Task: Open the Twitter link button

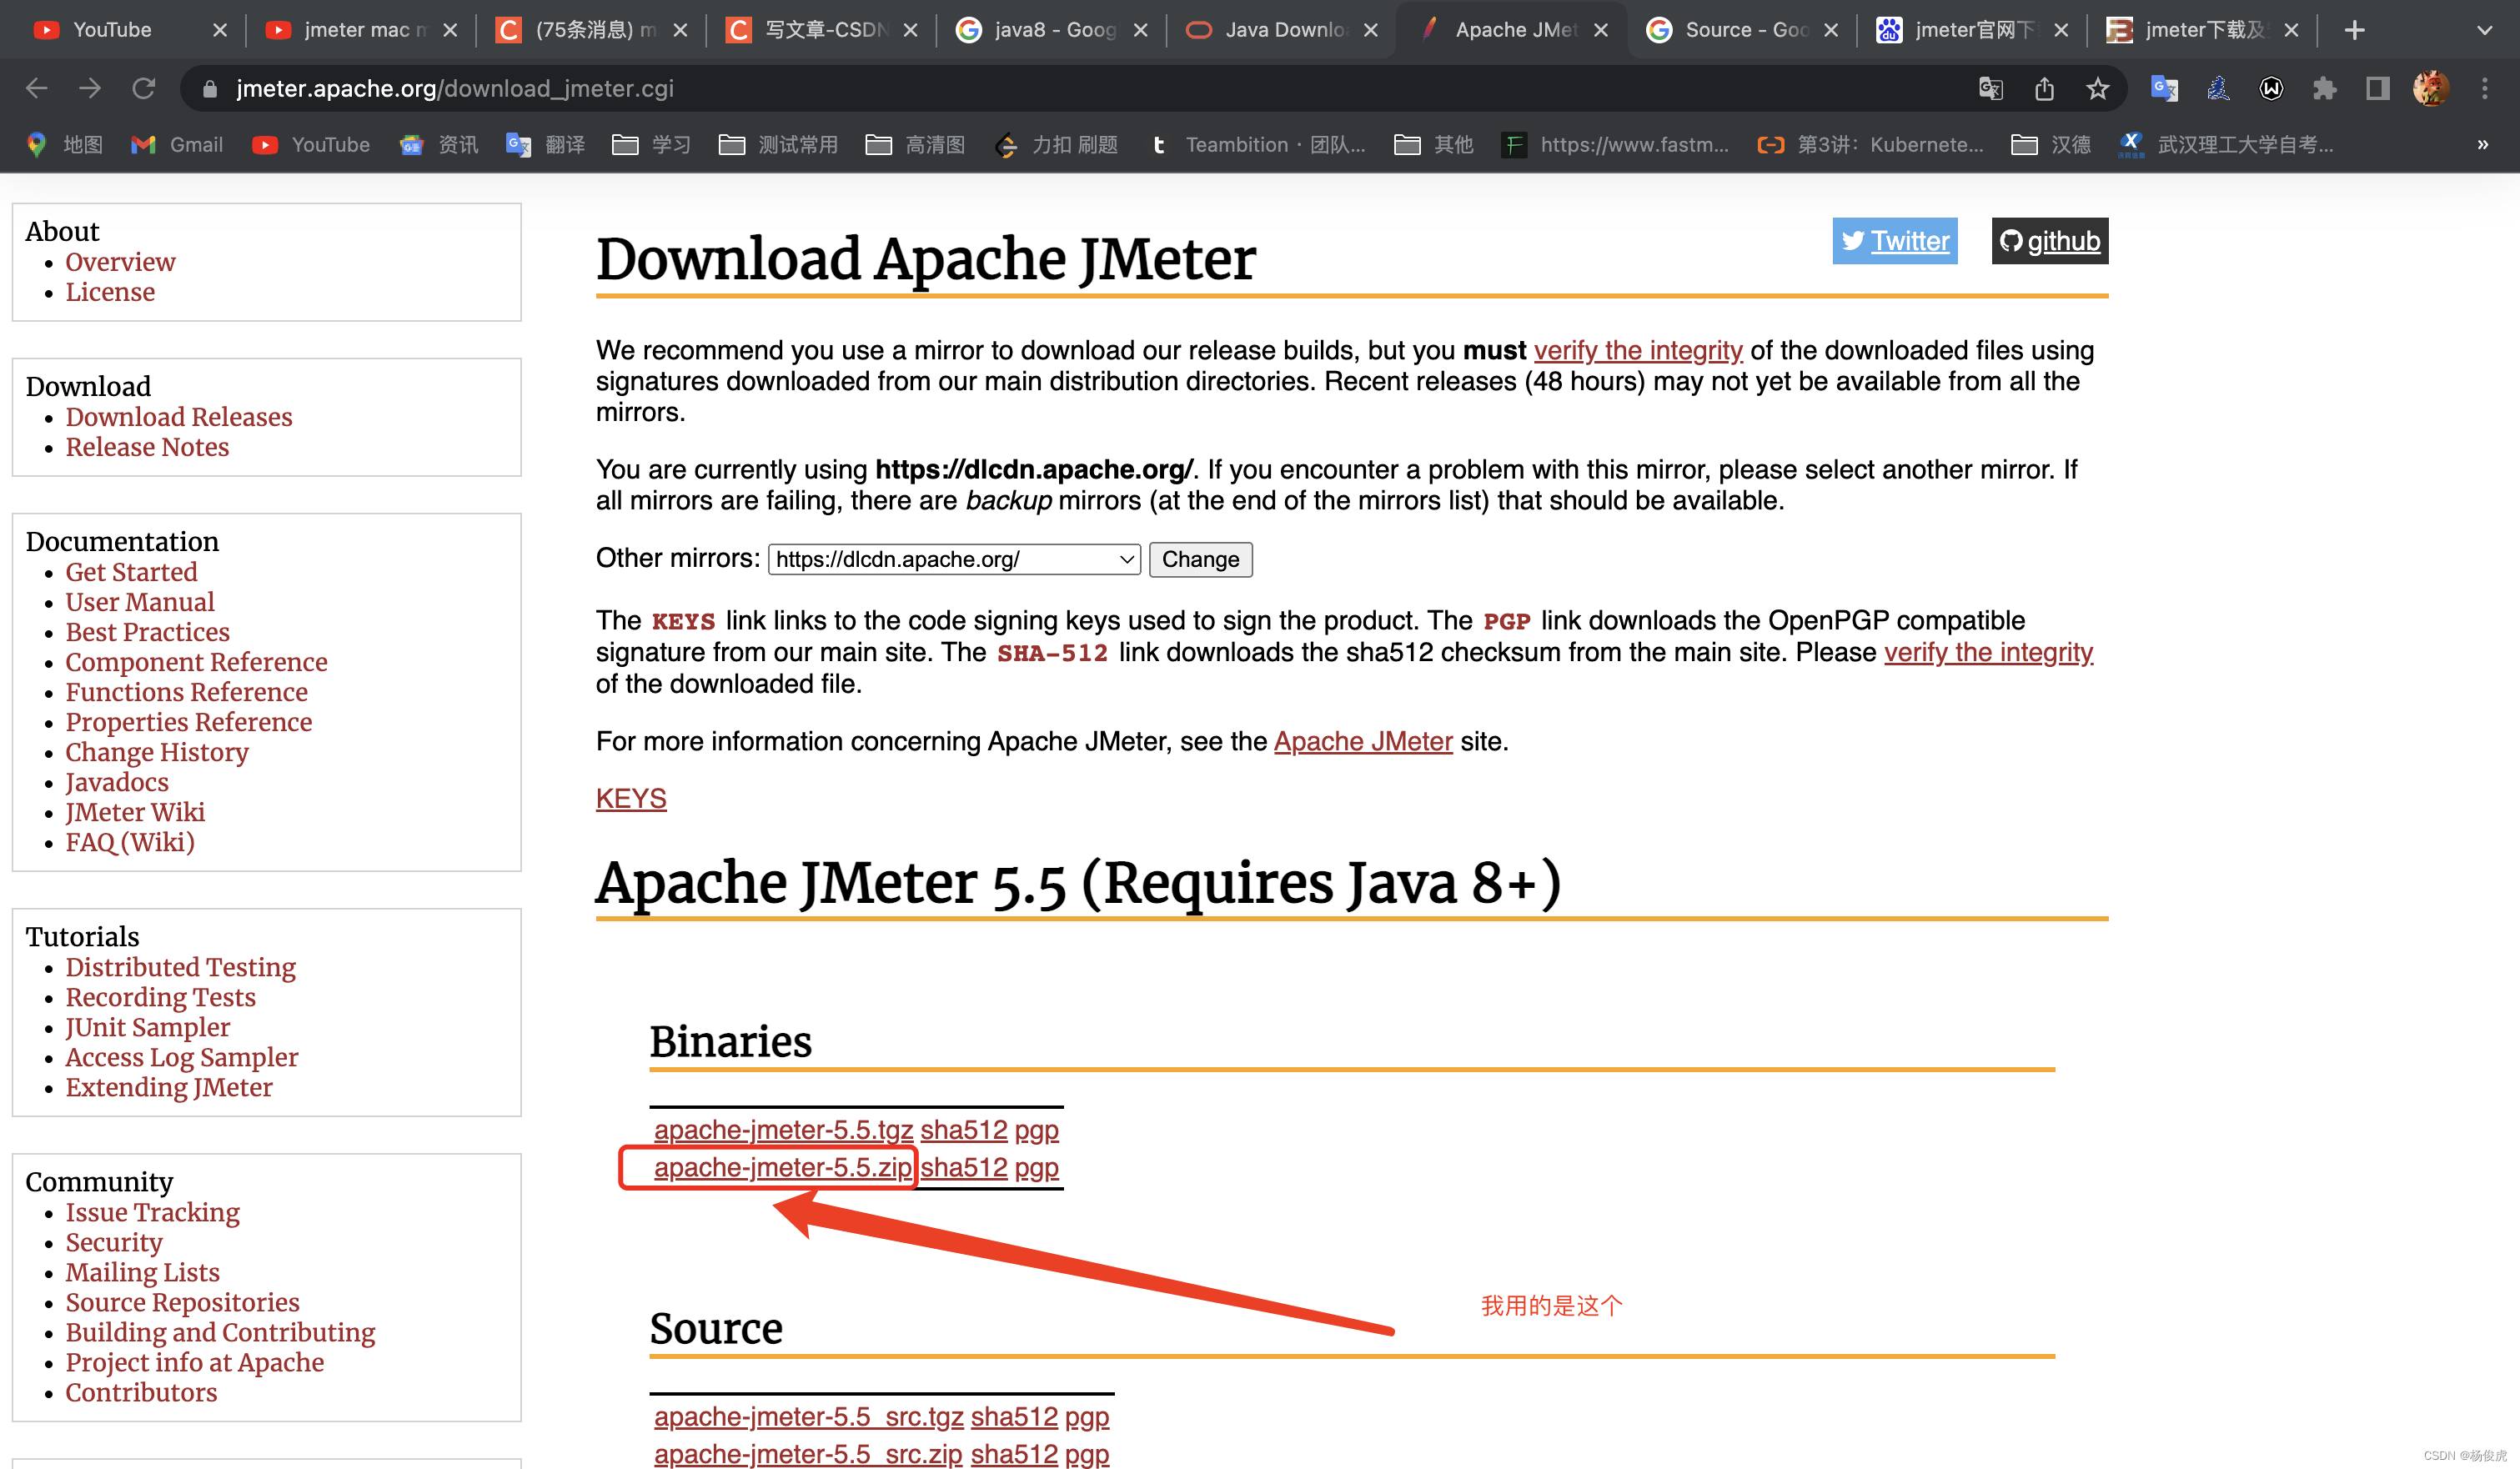Action: coord(1895,241)
